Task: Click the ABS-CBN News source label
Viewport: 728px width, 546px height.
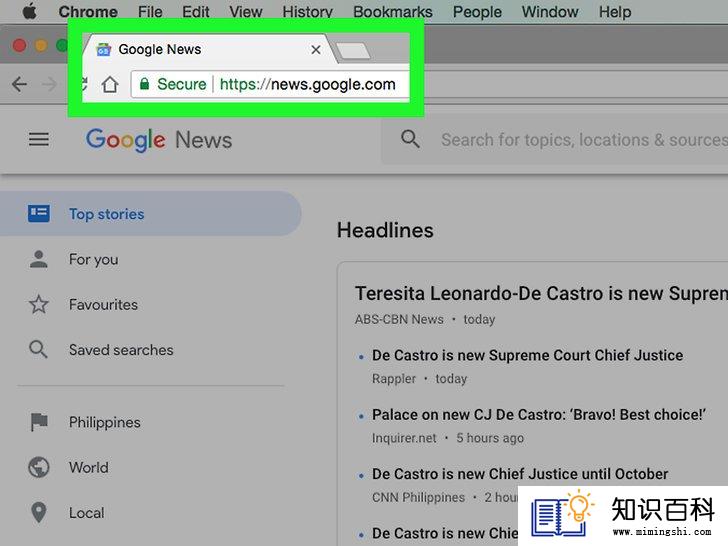Action: 399,319
